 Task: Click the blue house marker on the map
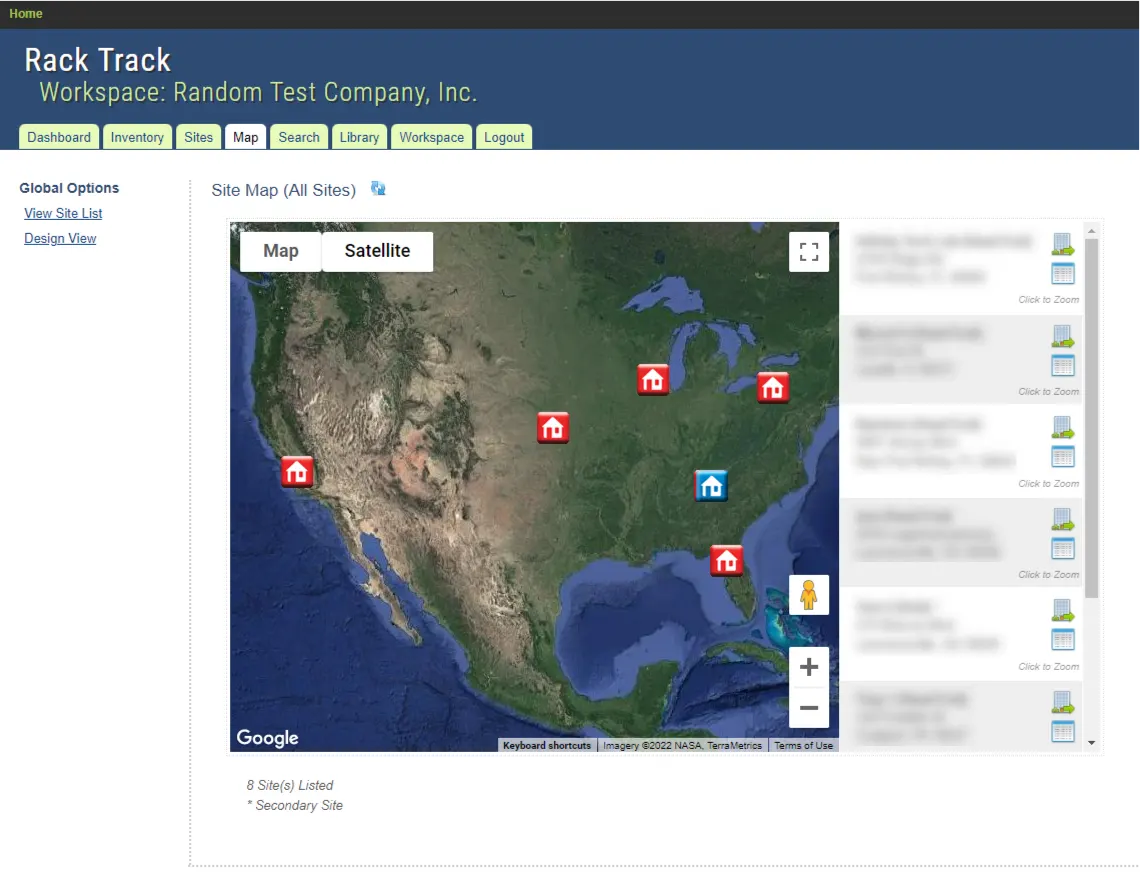tap(711, 486)
